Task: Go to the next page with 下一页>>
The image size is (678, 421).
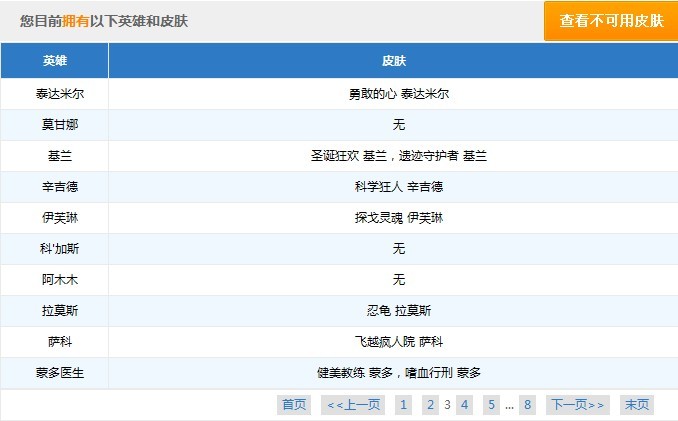Action: [578, 405]
